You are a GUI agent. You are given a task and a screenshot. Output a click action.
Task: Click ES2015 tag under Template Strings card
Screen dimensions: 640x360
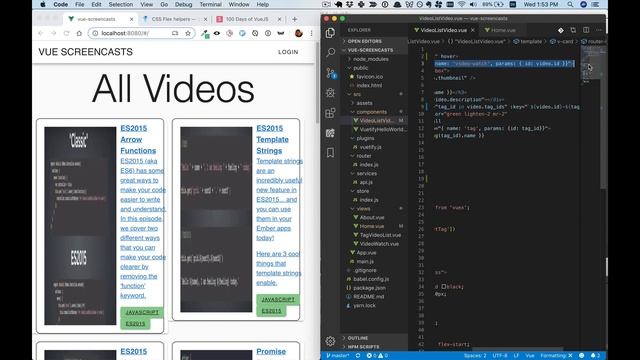click(x=271, y=311)
